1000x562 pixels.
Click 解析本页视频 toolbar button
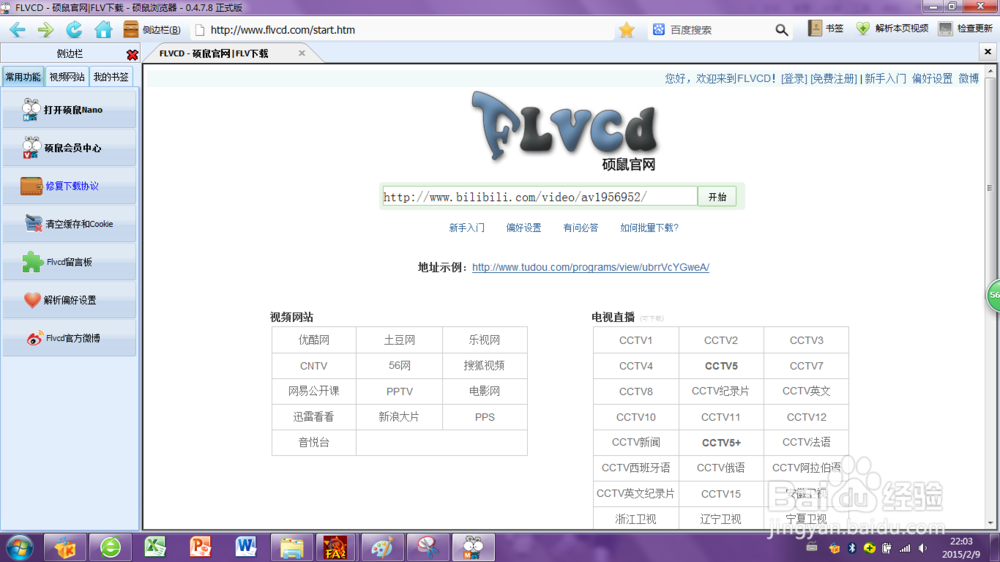(x=892, y=29)
